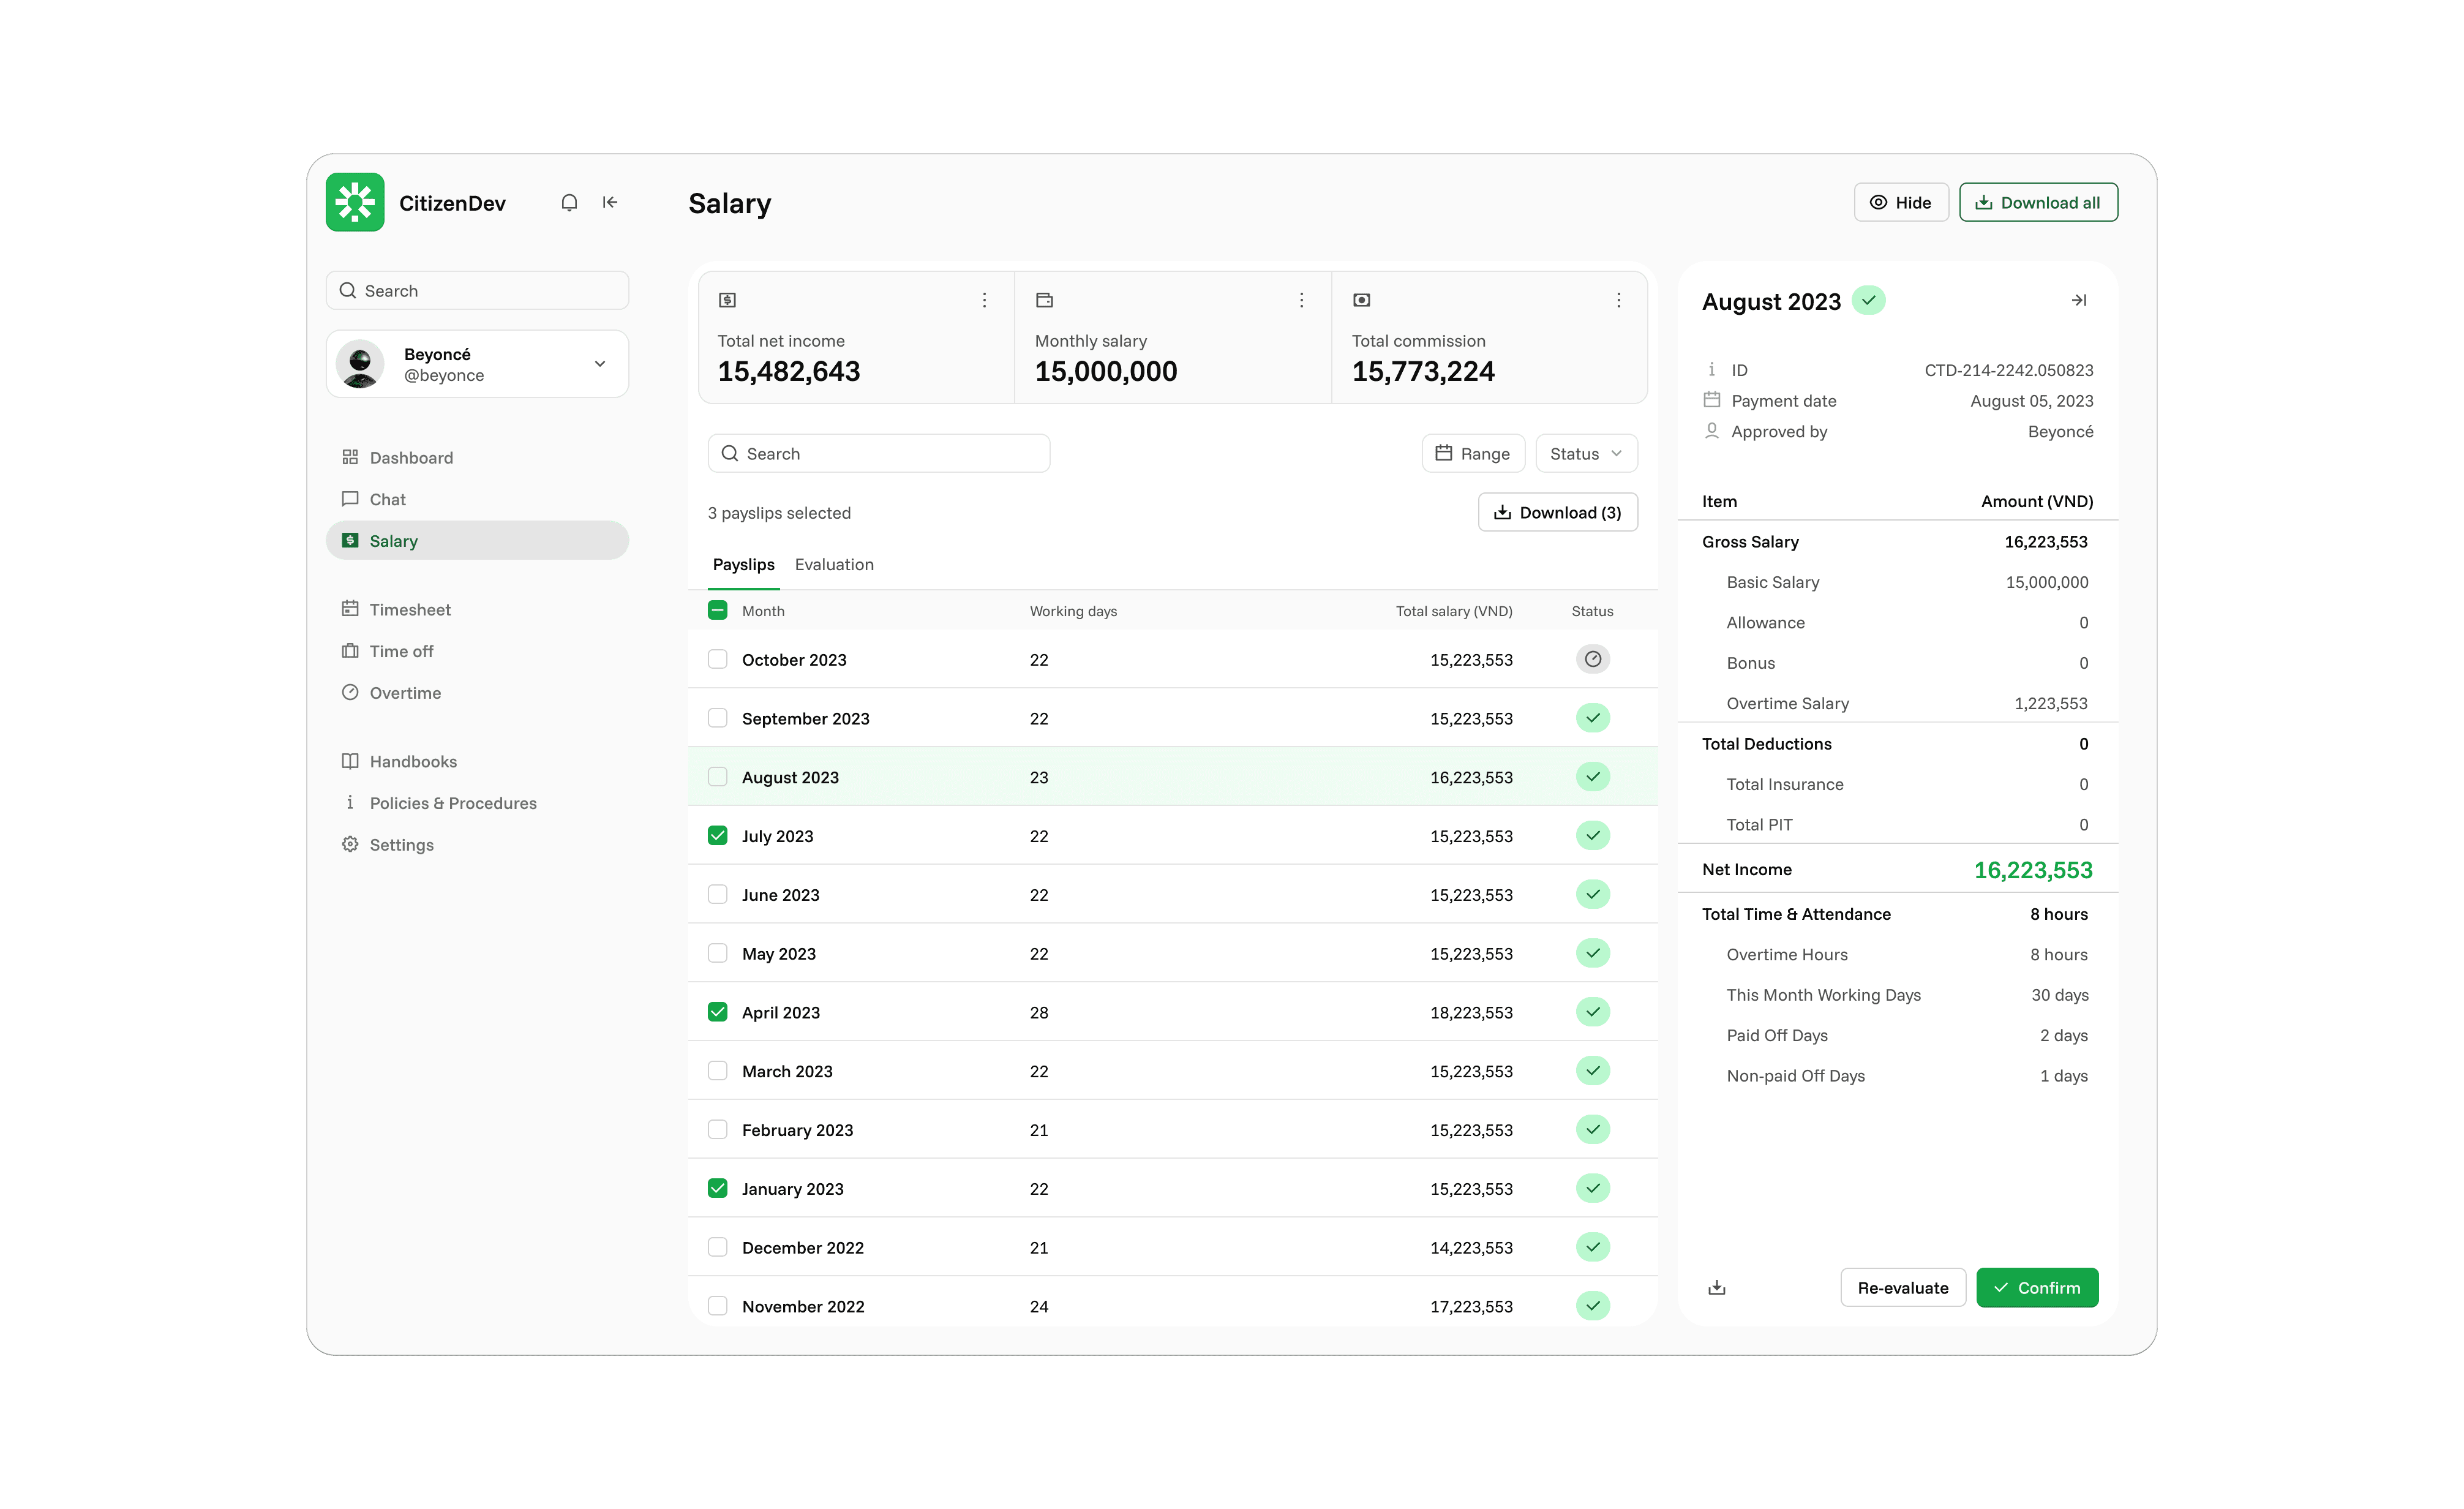
Task: Collapse the sidebar with the arrow icon
Action: click(610, 203)
